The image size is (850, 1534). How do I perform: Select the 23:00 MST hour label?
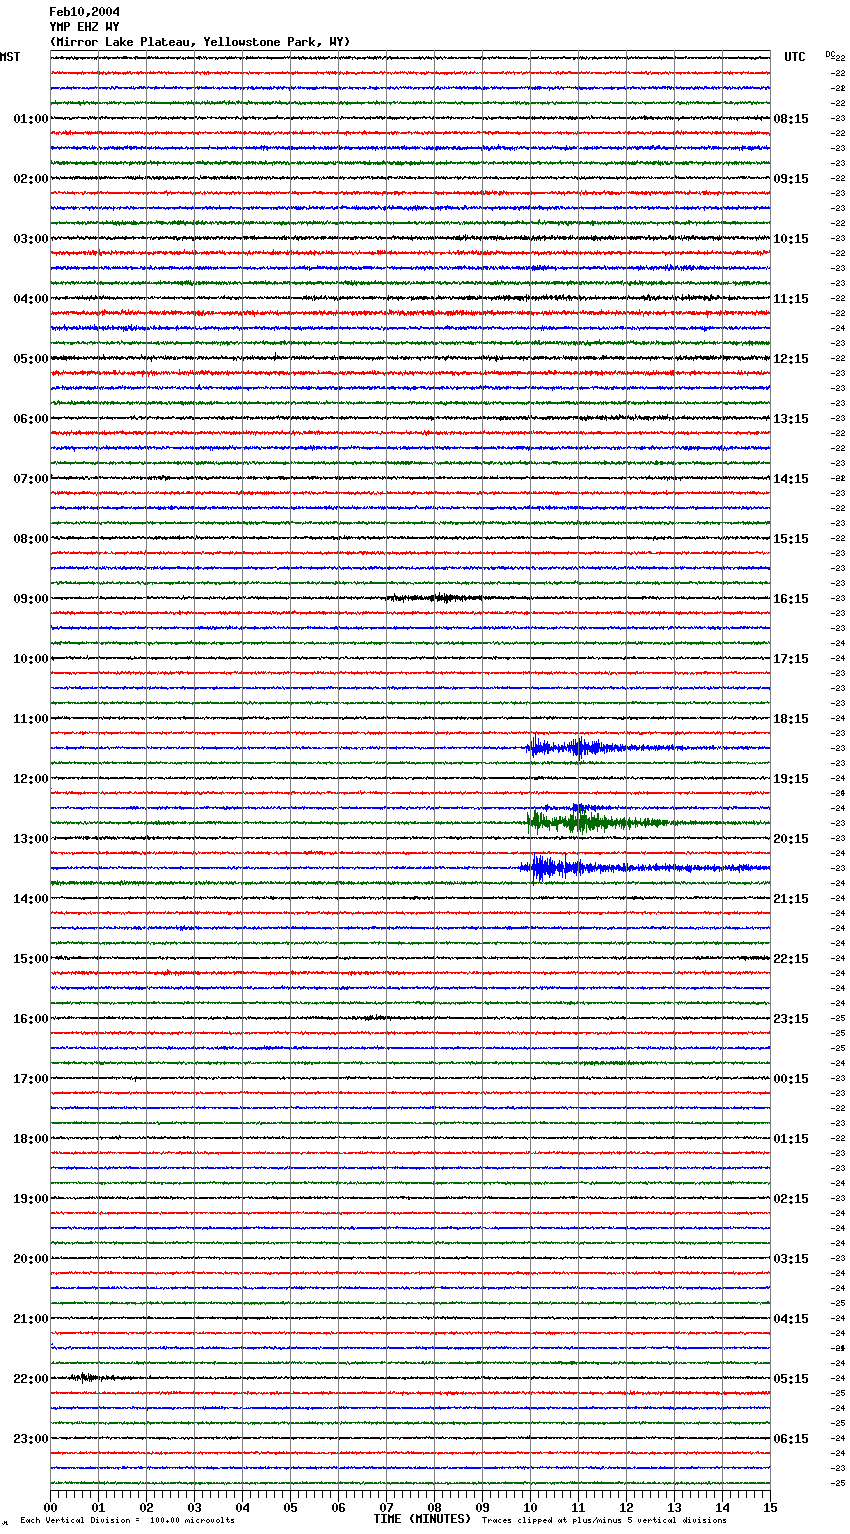[31, 1439]
